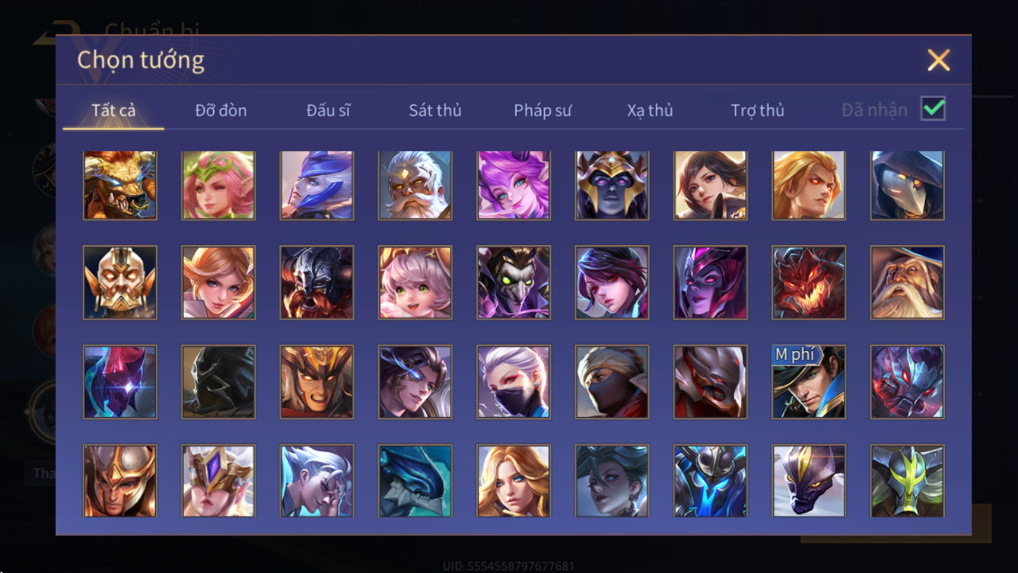The width and height of the screenshot is (1018, 573).
Task: Switch to the "Đỡ đòn" tab
Action: tap(221, 110)
